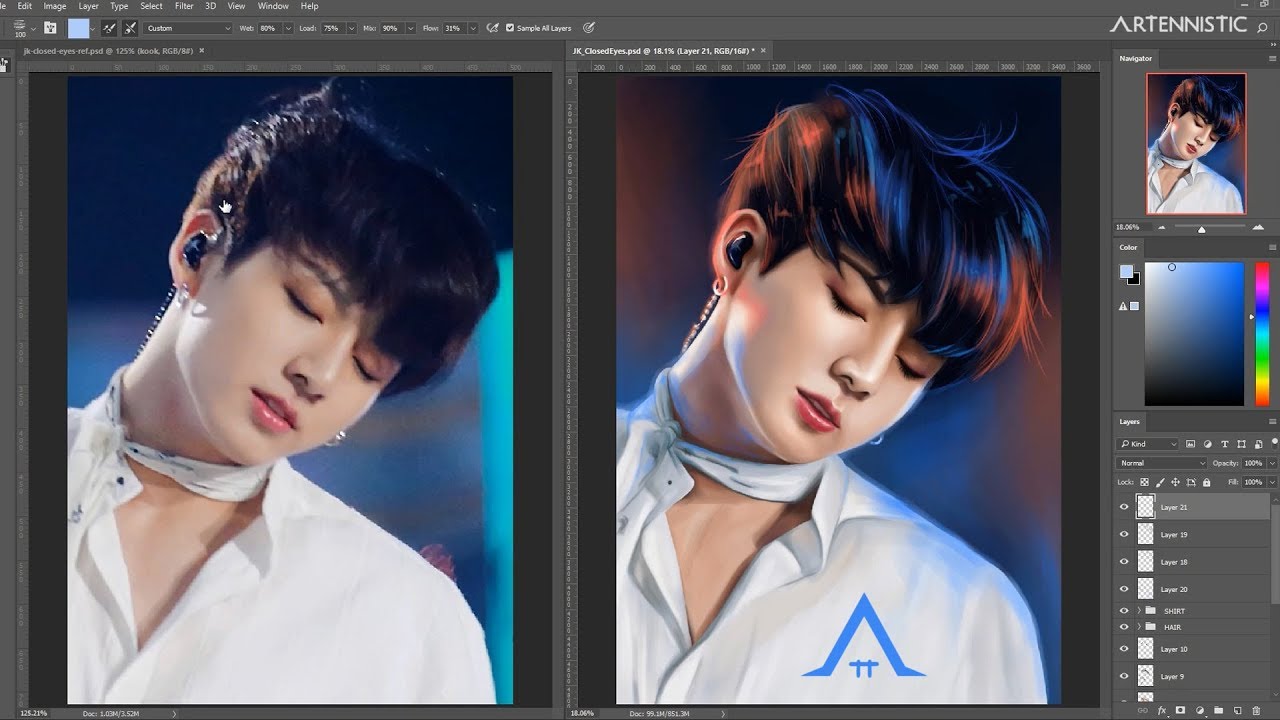Hide the SHIRT group eye icon
This screenshot has width=1280, height=720.
pyautogui.click(x=1124, y=610)
